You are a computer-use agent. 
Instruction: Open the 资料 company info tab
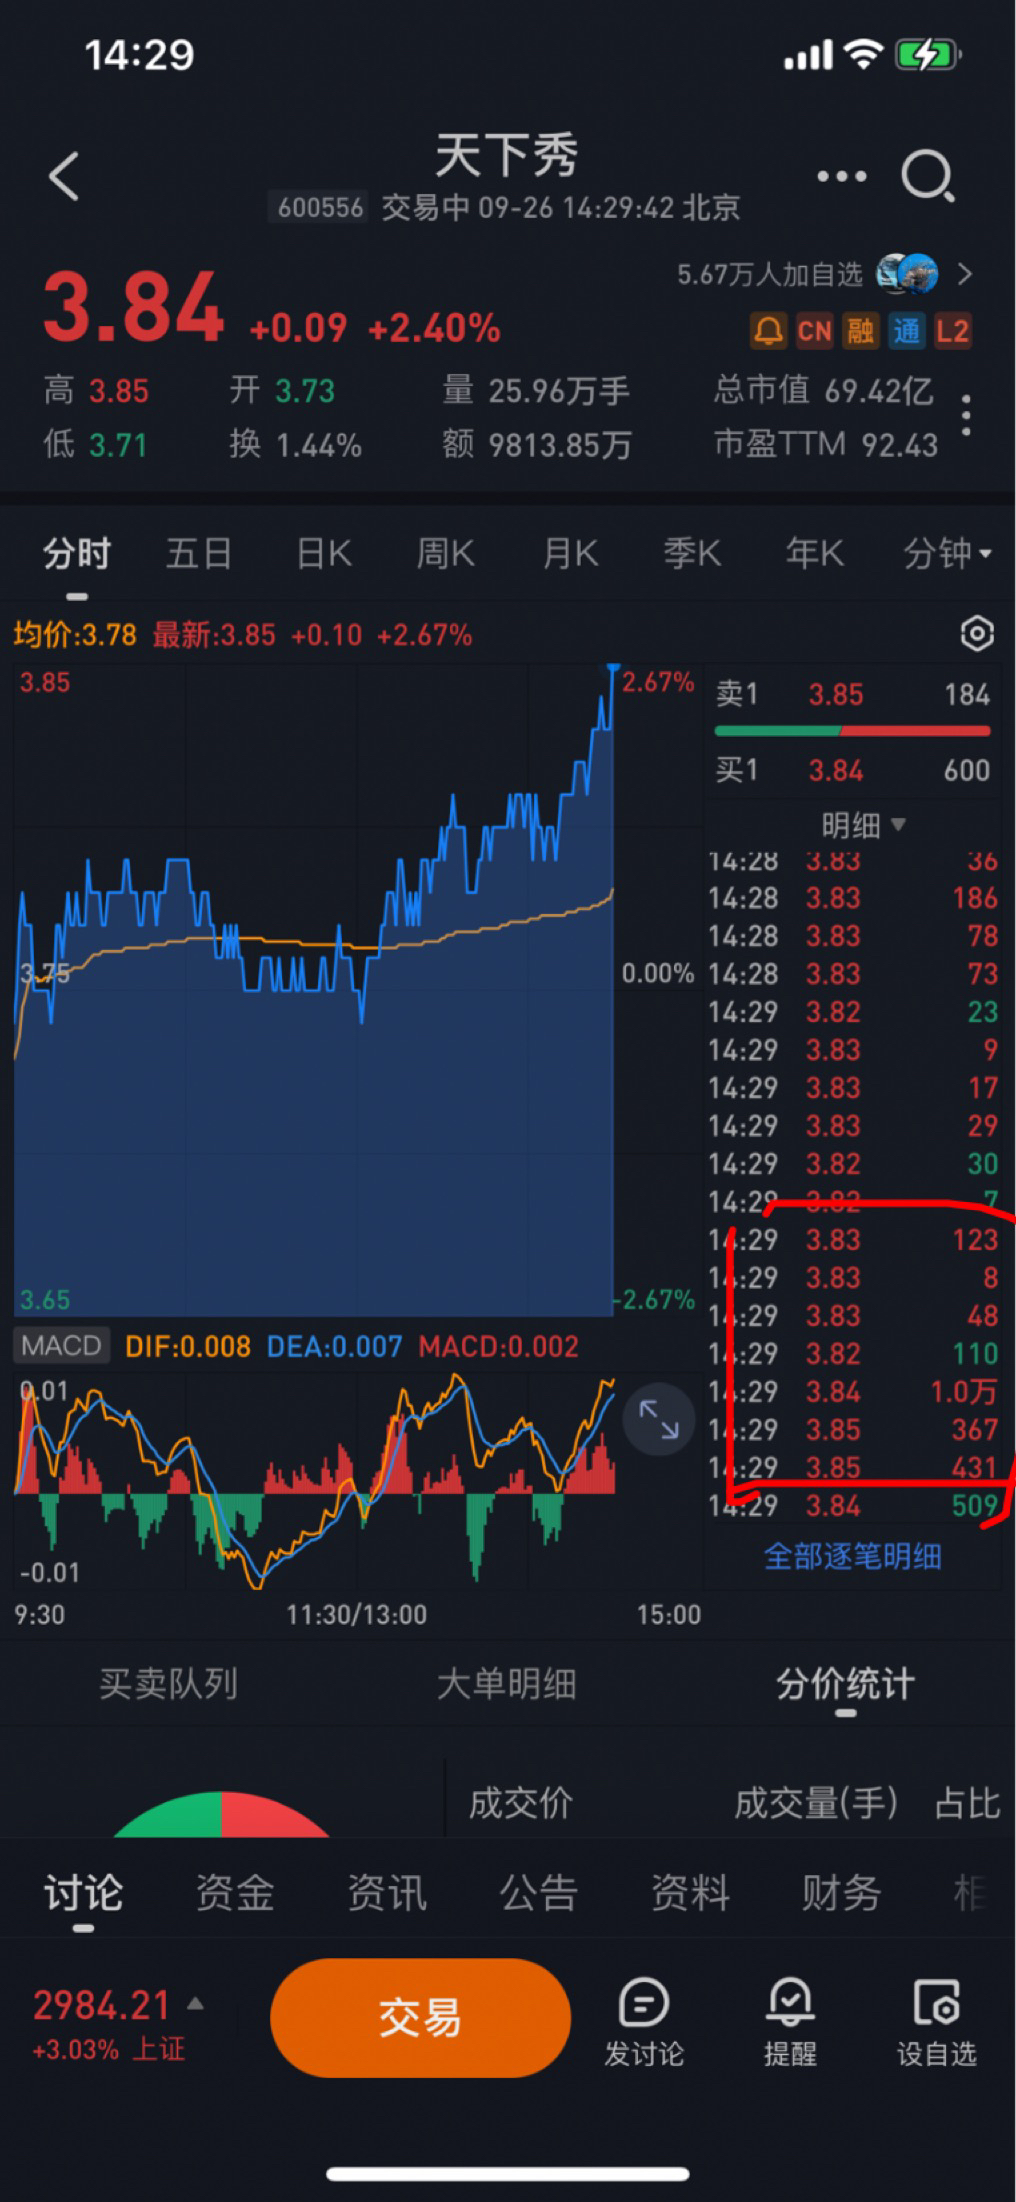click(x=691, y=1893)
